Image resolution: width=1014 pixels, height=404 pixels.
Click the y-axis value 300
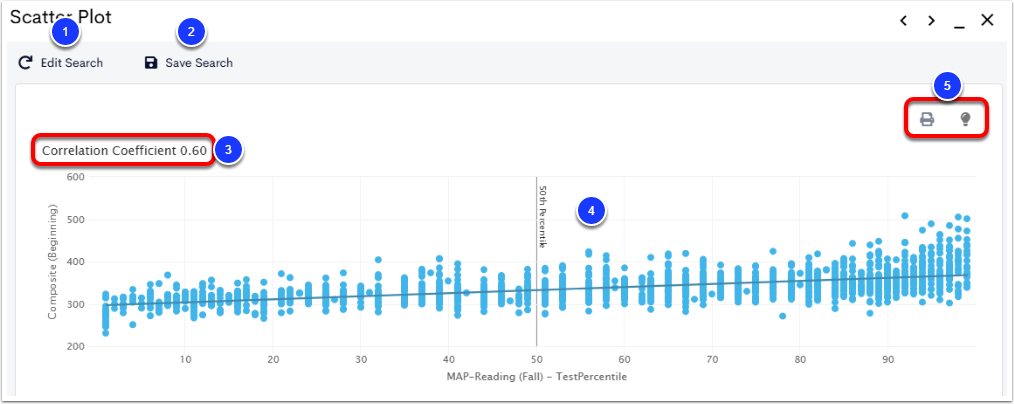[77, 304]
